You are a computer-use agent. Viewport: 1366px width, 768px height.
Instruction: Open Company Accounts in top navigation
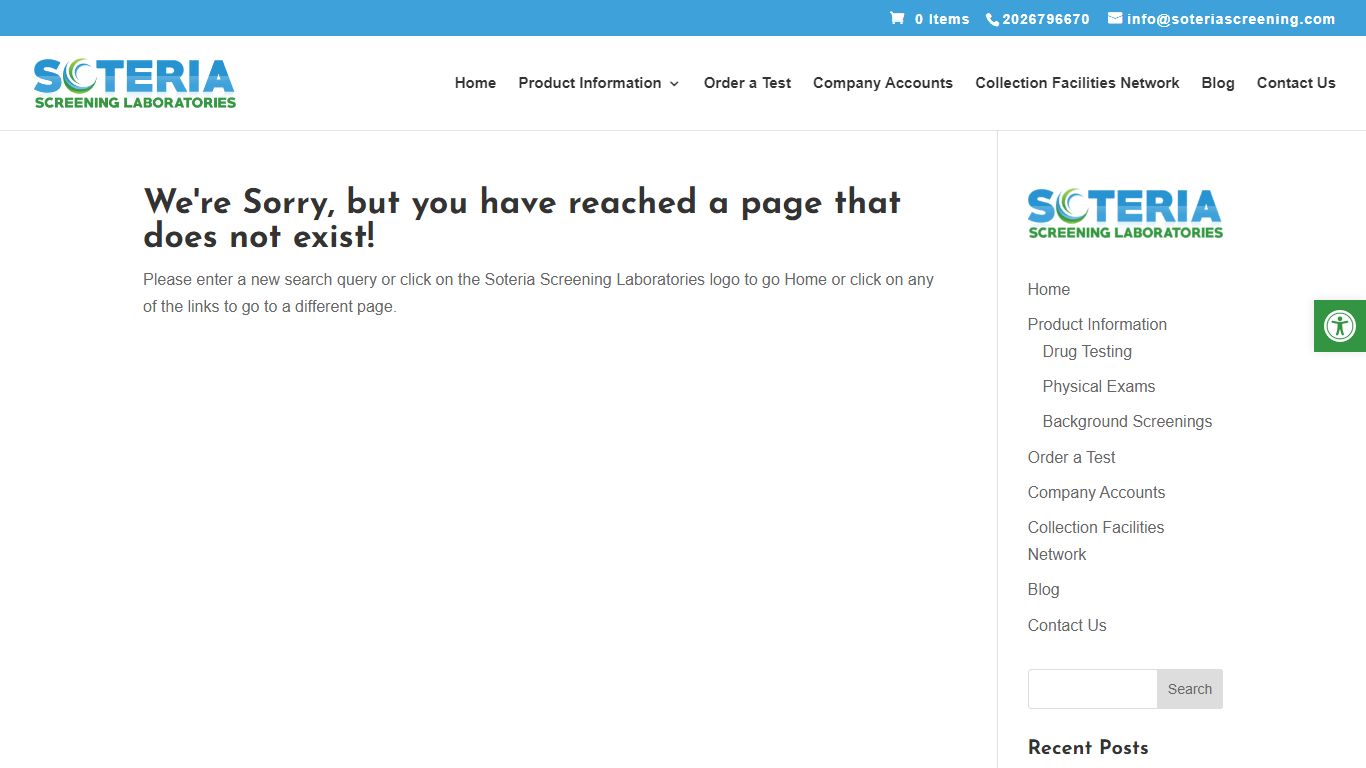tap(883, 83)
